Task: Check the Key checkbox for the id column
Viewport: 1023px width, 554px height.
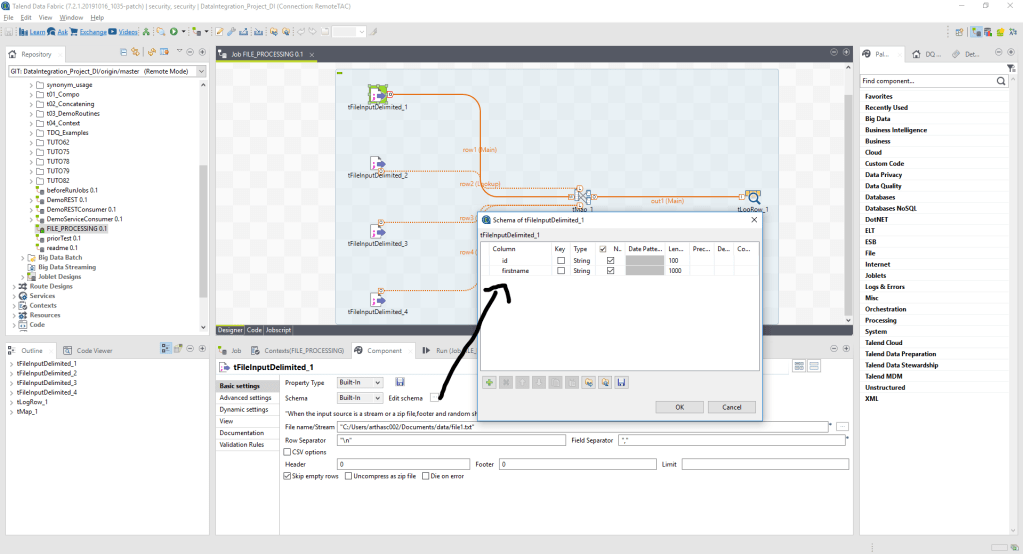Action: click(560, 260)
